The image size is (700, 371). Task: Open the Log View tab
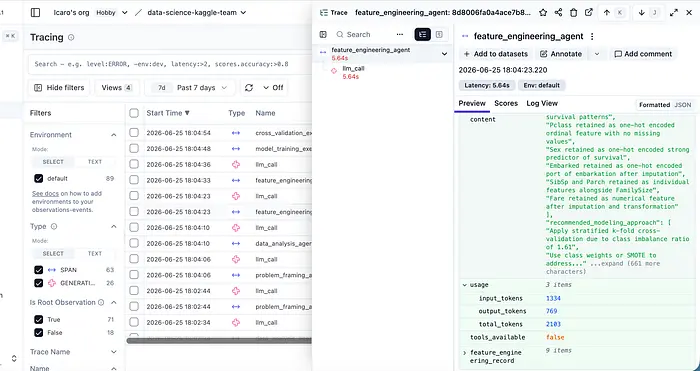point(542,103)
